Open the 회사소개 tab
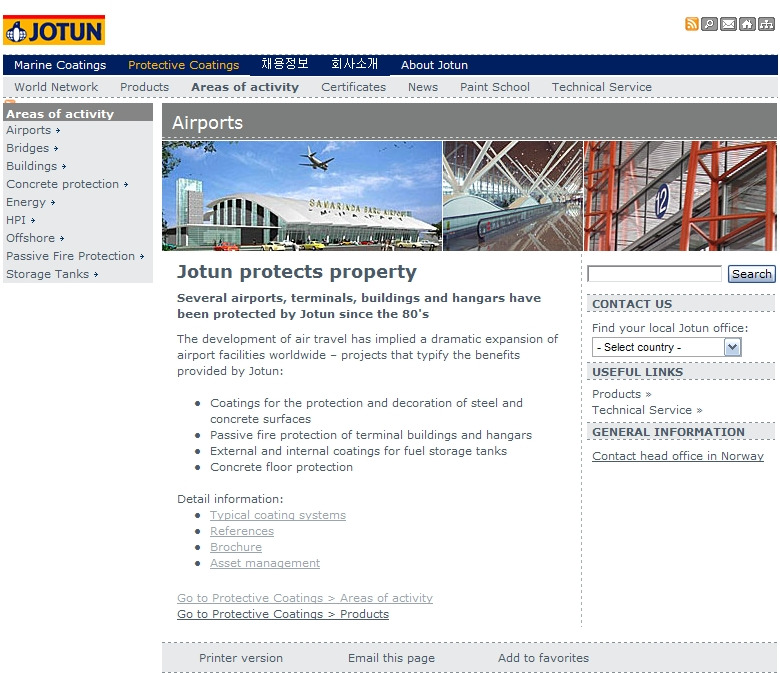The height and width of the screenshot is (673, 780). (x=355, y=64)
